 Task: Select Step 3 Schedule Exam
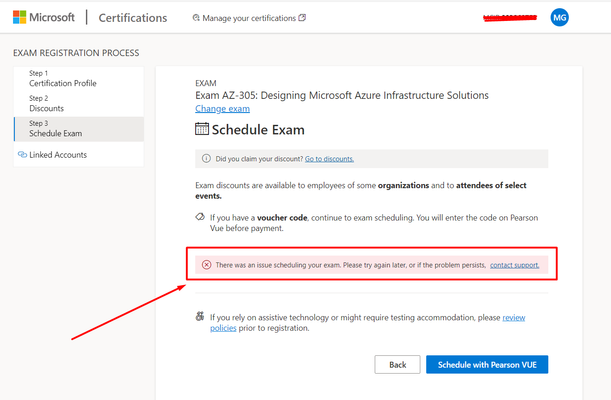(x=79, y=129)
